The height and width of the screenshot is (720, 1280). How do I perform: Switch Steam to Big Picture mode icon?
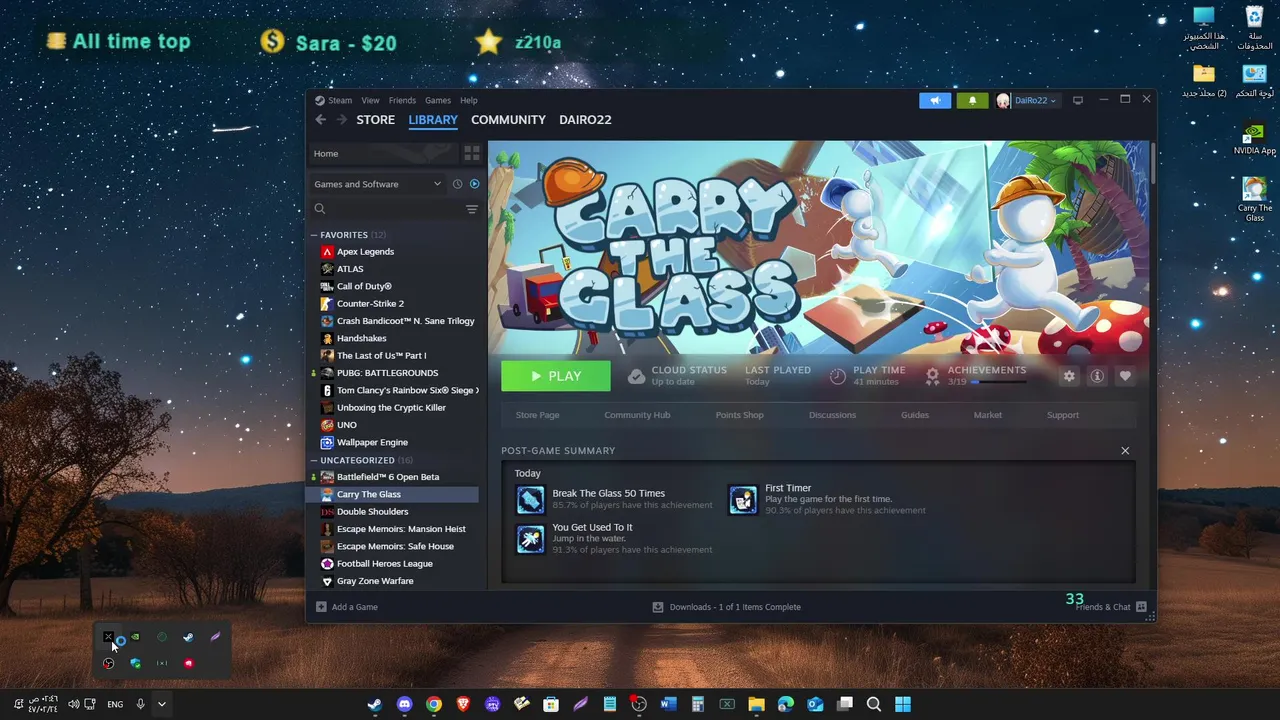click(1078, 100)
